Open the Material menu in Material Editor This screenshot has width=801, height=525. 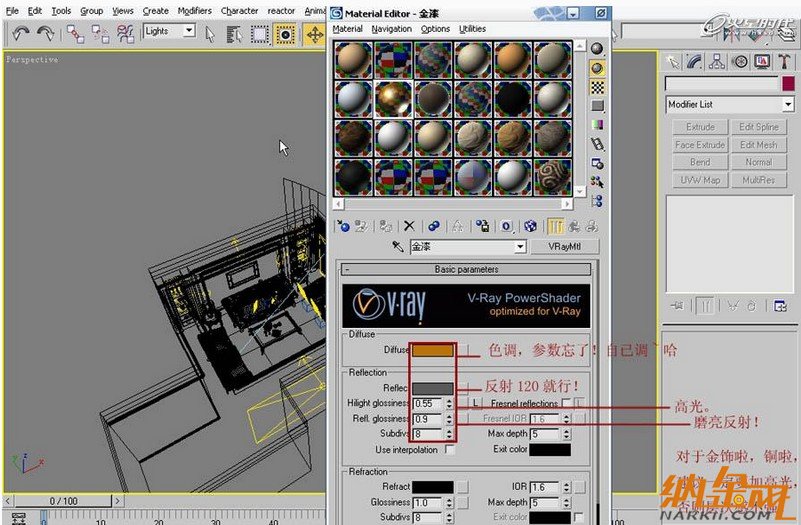pyautogui.click(x=347, y=29)
